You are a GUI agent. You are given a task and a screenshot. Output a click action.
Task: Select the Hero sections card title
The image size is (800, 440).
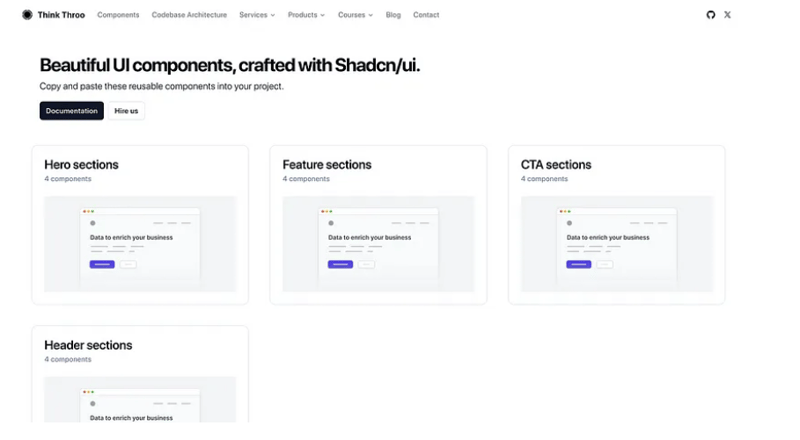pos(81,165)
